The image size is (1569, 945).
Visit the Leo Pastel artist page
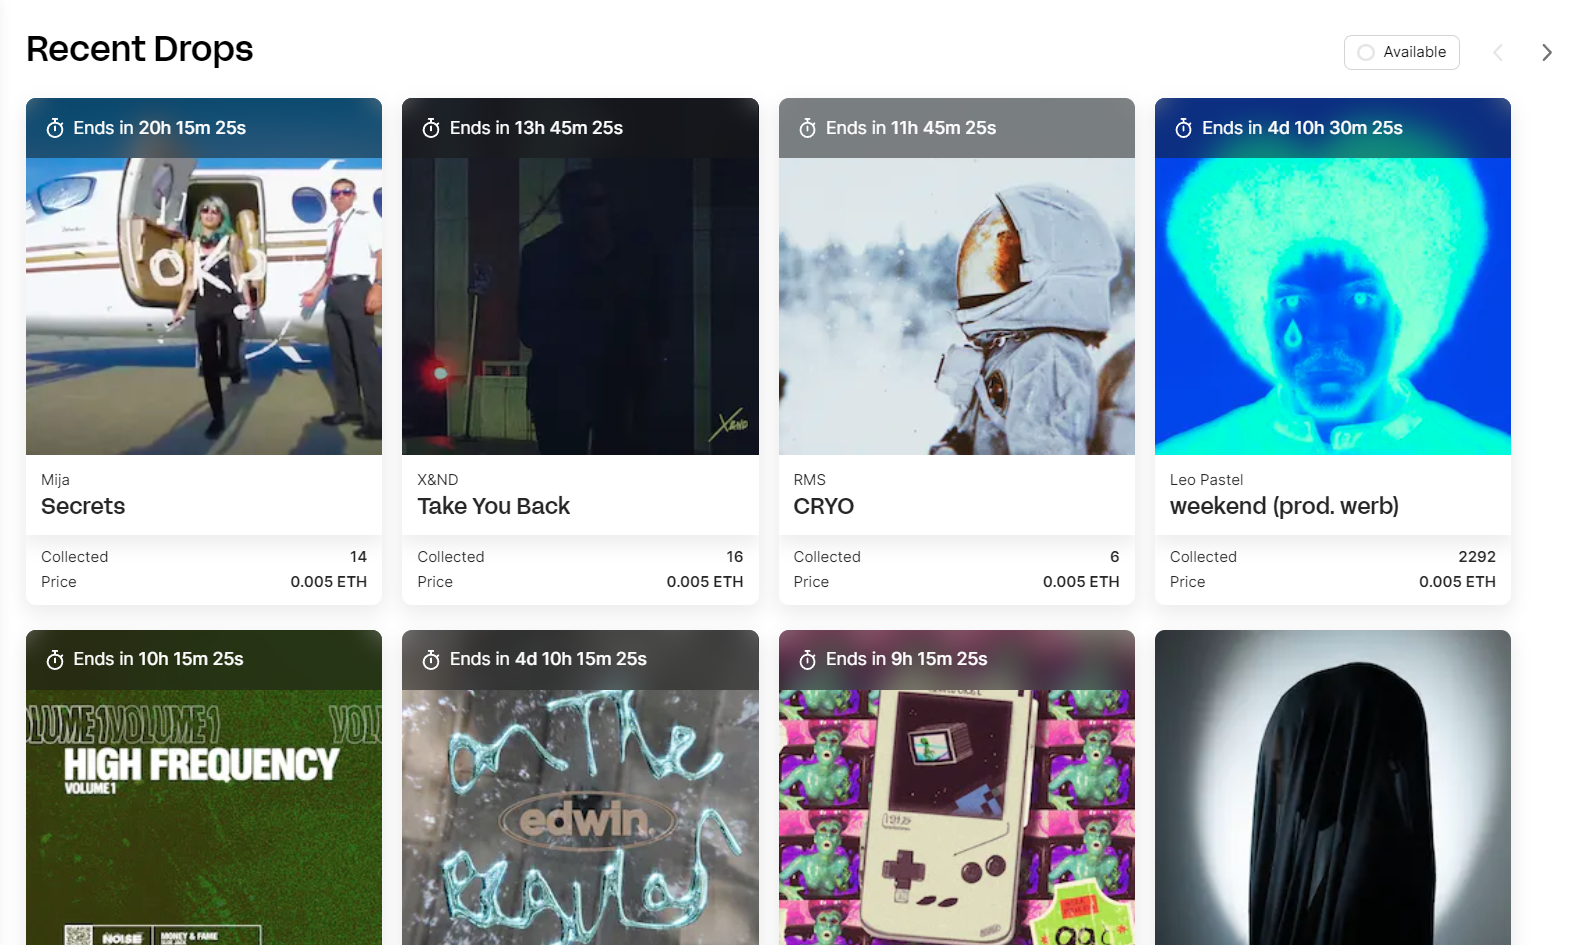1206,480
